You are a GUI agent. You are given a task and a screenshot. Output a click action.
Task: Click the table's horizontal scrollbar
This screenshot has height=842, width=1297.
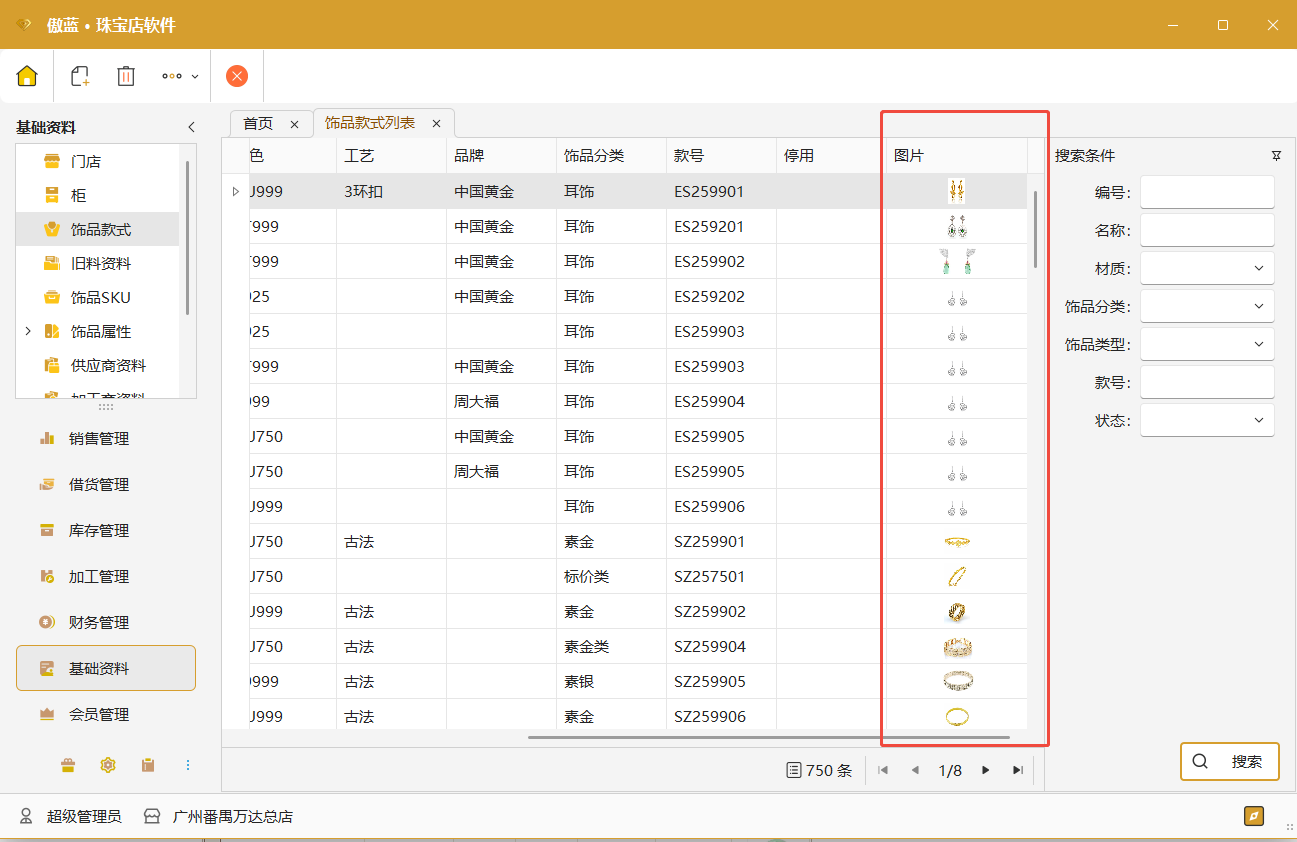click(768, 737)
